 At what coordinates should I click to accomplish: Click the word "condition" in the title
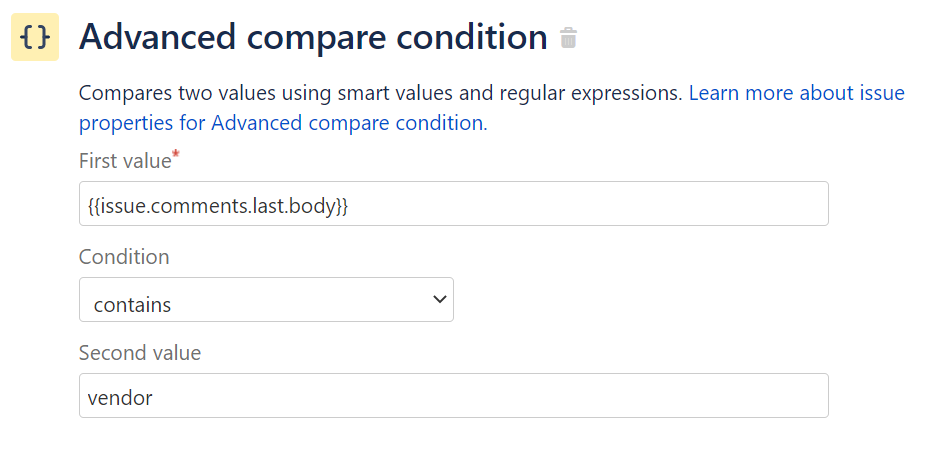pos(472,38)
